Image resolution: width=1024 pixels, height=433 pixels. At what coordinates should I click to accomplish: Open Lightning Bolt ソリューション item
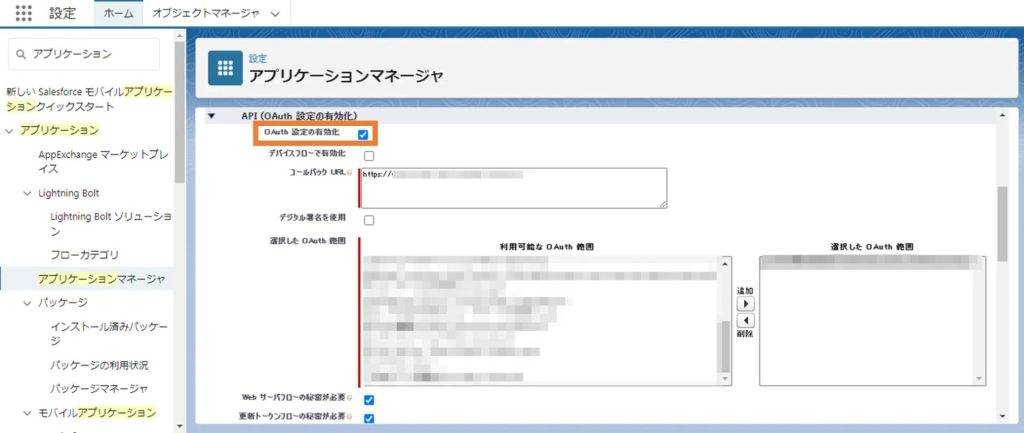pyautogui.click(x=111, y=223)
